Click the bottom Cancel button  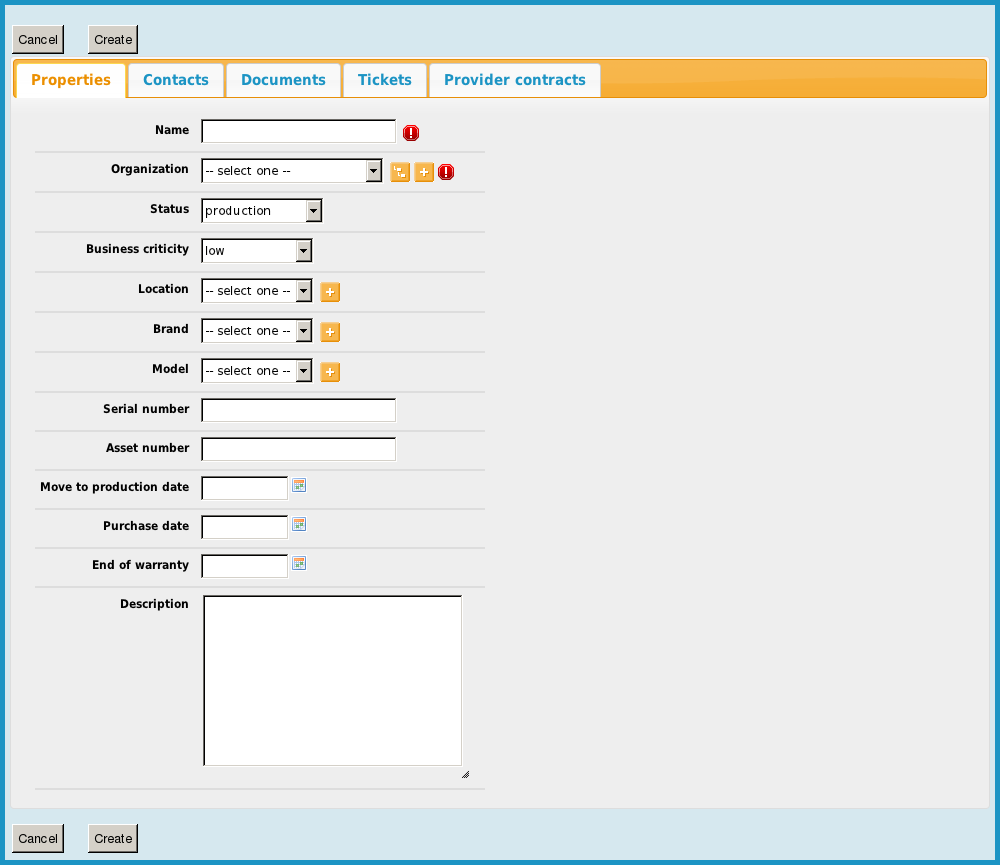click(x=38, y=838)
